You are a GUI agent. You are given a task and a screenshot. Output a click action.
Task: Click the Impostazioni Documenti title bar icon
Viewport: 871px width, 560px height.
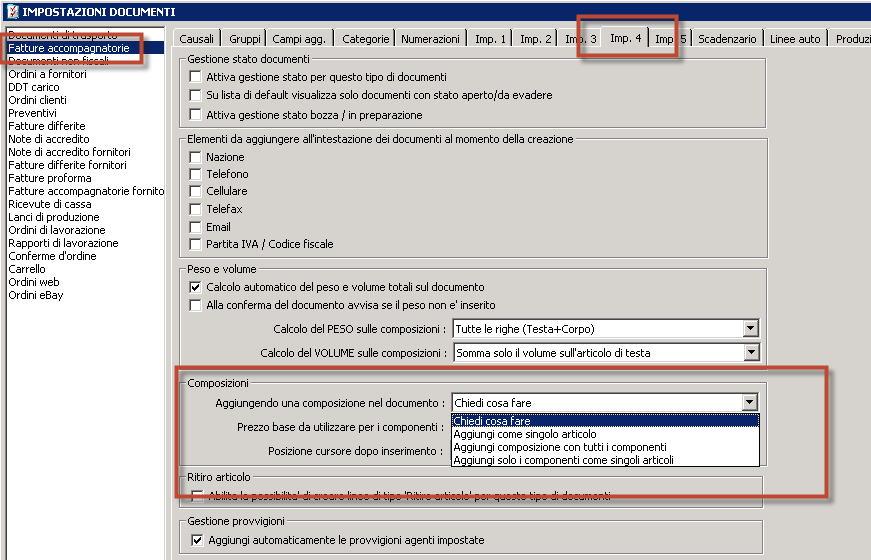[12, 11]
